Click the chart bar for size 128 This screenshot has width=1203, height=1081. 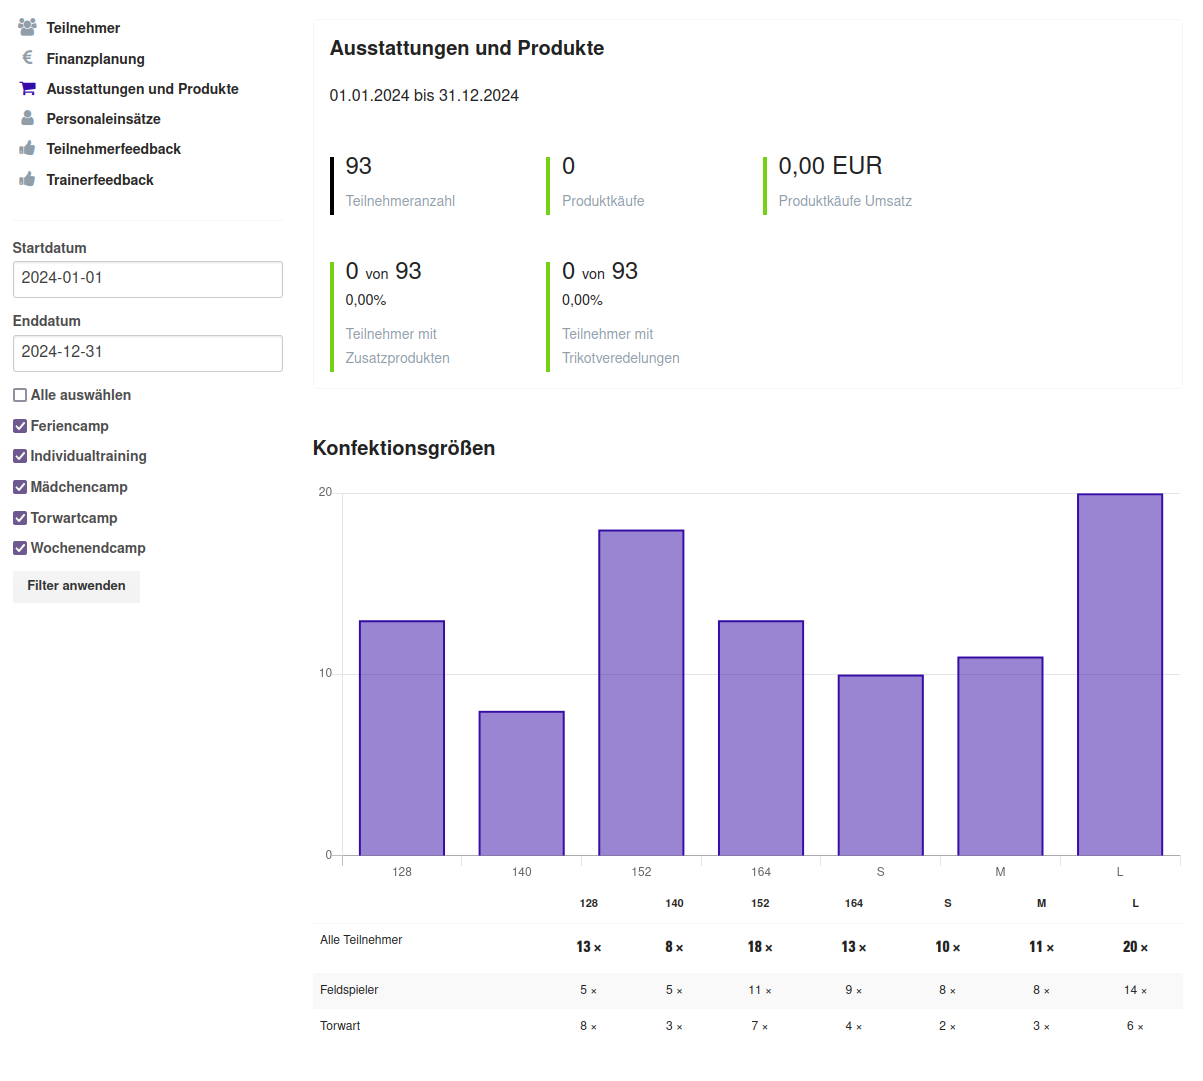click(x=402, y=738)
